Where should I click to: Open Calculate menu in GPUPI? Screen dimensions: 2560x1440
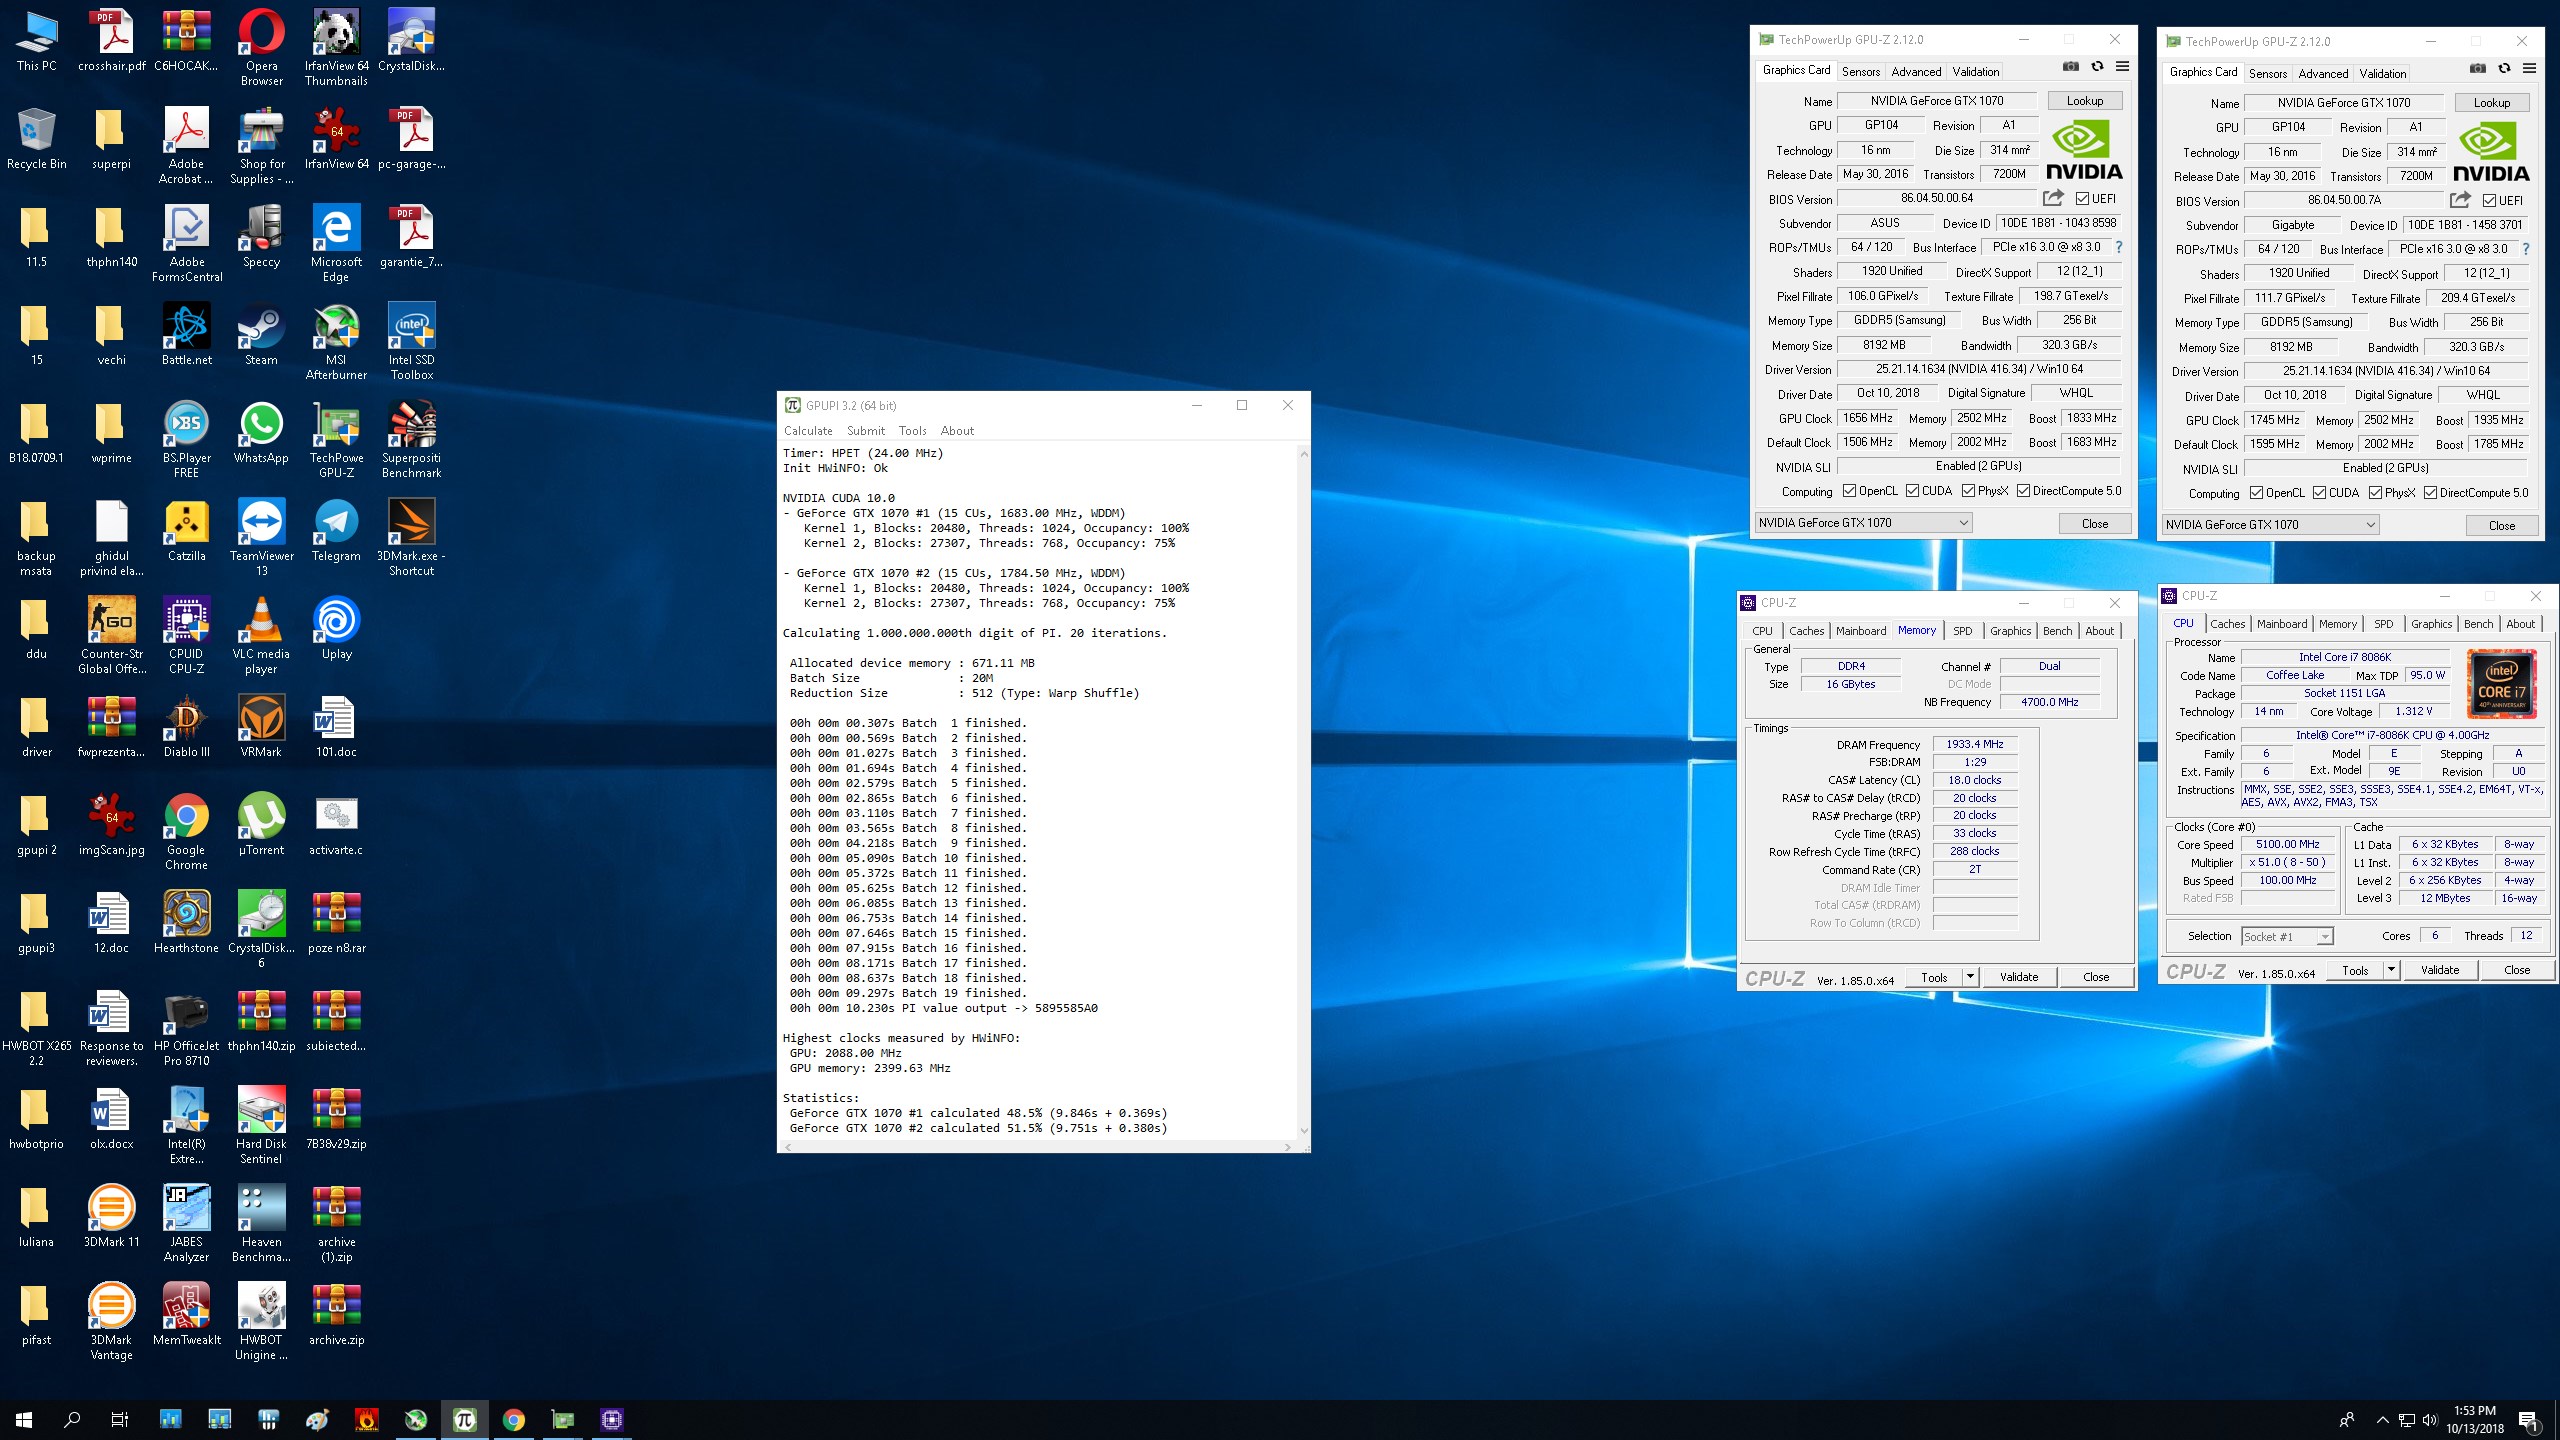[x=808, y=431]
